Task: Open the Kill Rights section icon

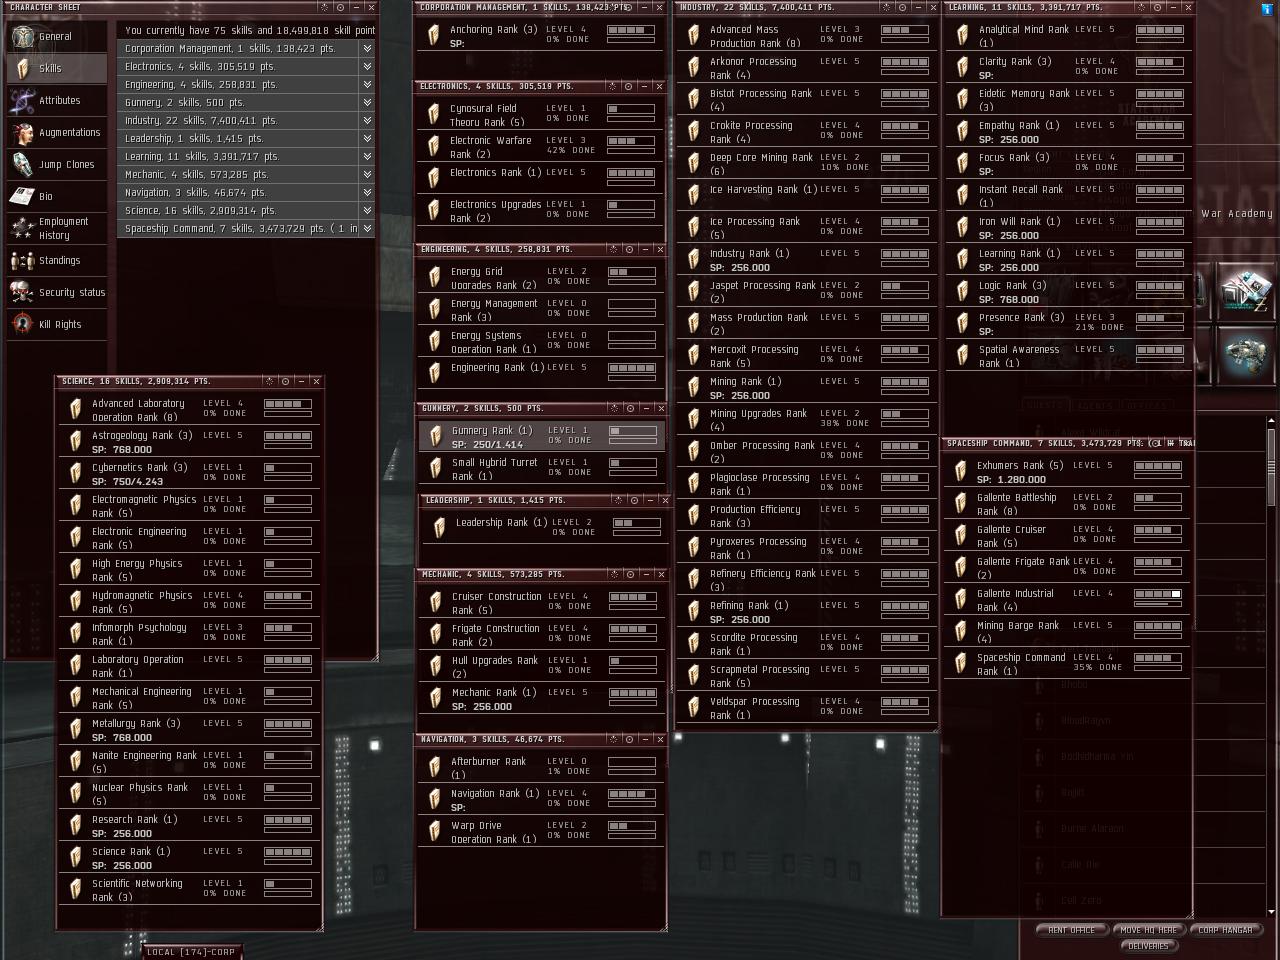Action: click(x=22, y=324)
